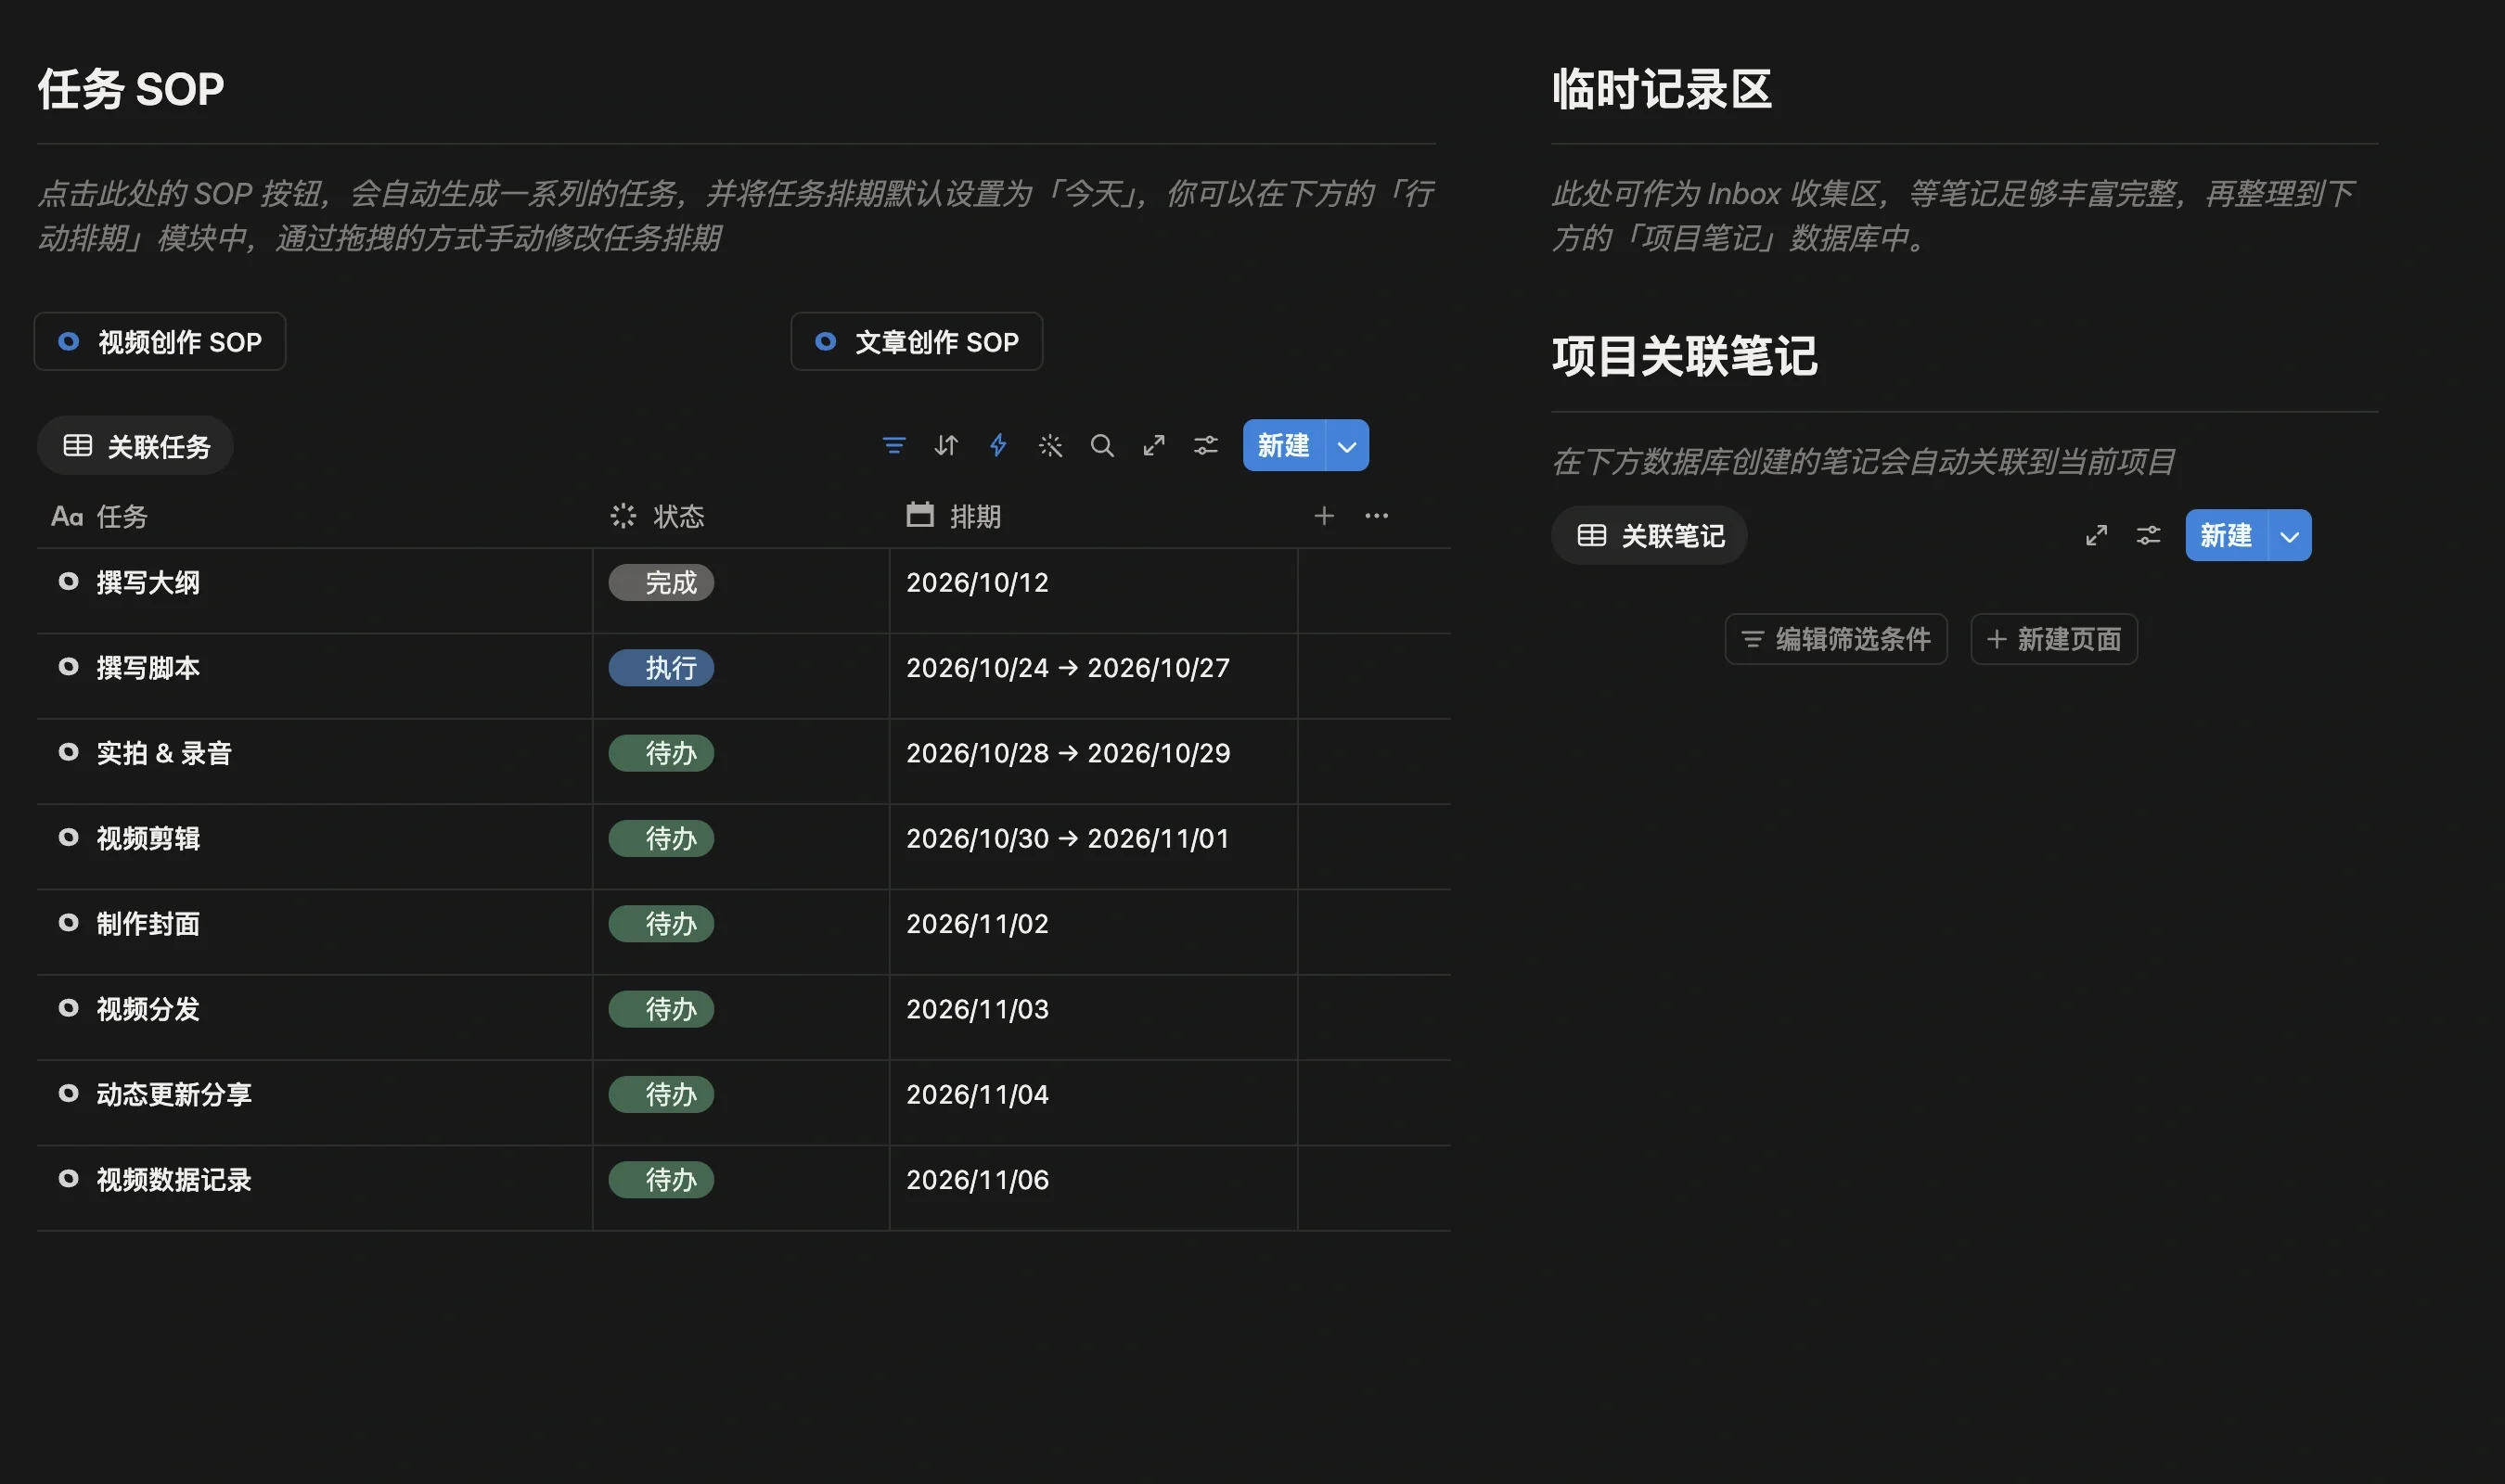Open the 实拍 & 录音 task
Viewport: 2505px width, 1484px height.
[164, 753]
